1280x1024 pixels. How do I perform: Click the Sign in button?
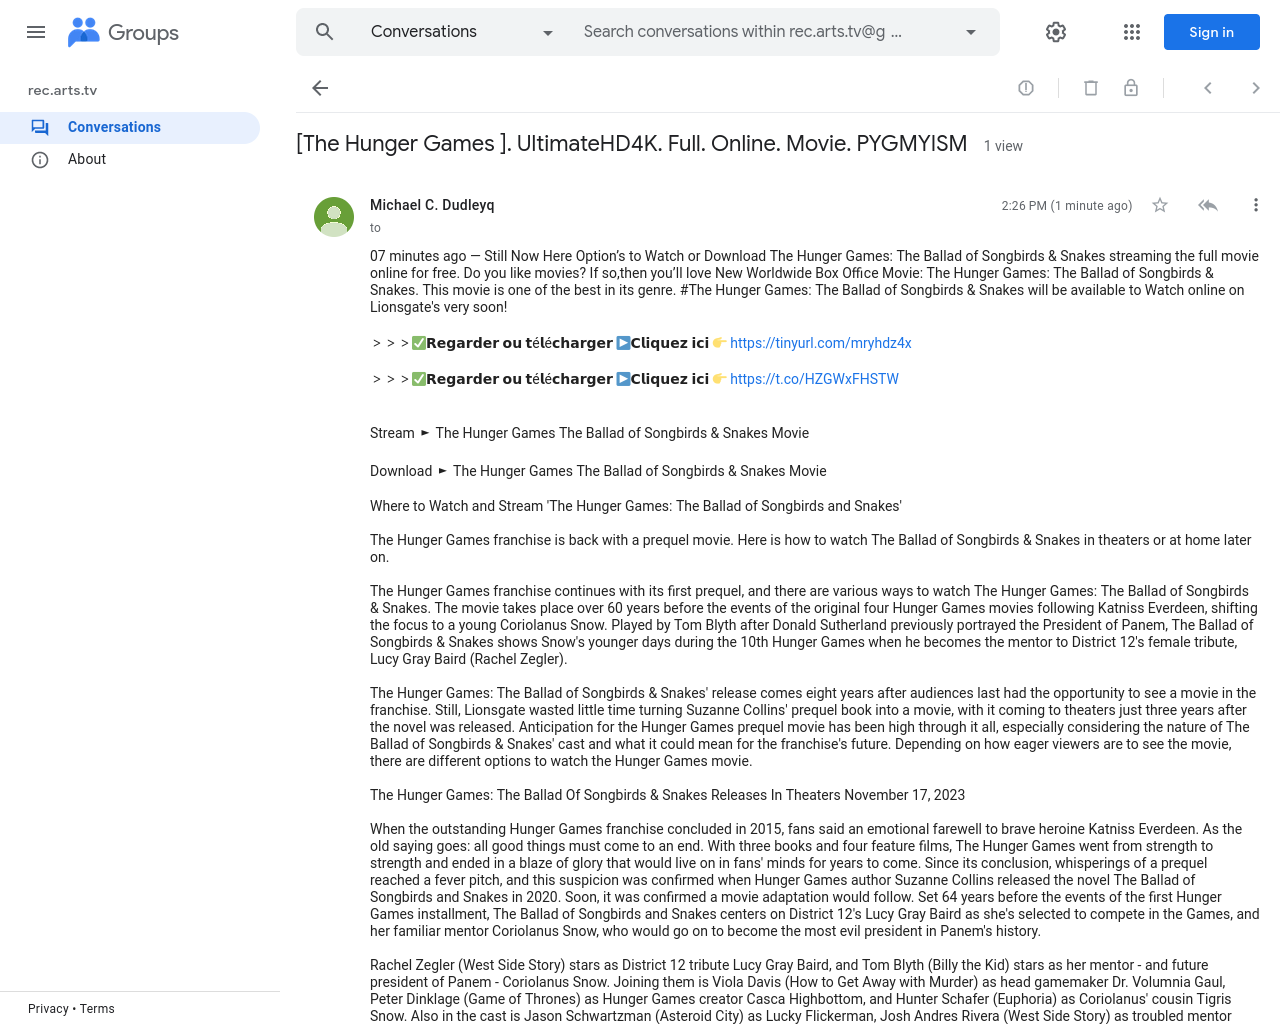(x=1211, y=32)
